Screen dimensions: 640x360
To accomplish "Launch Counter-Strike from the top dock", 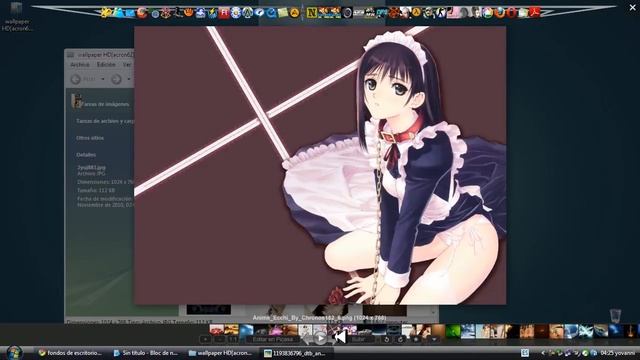I will (441, 13).
